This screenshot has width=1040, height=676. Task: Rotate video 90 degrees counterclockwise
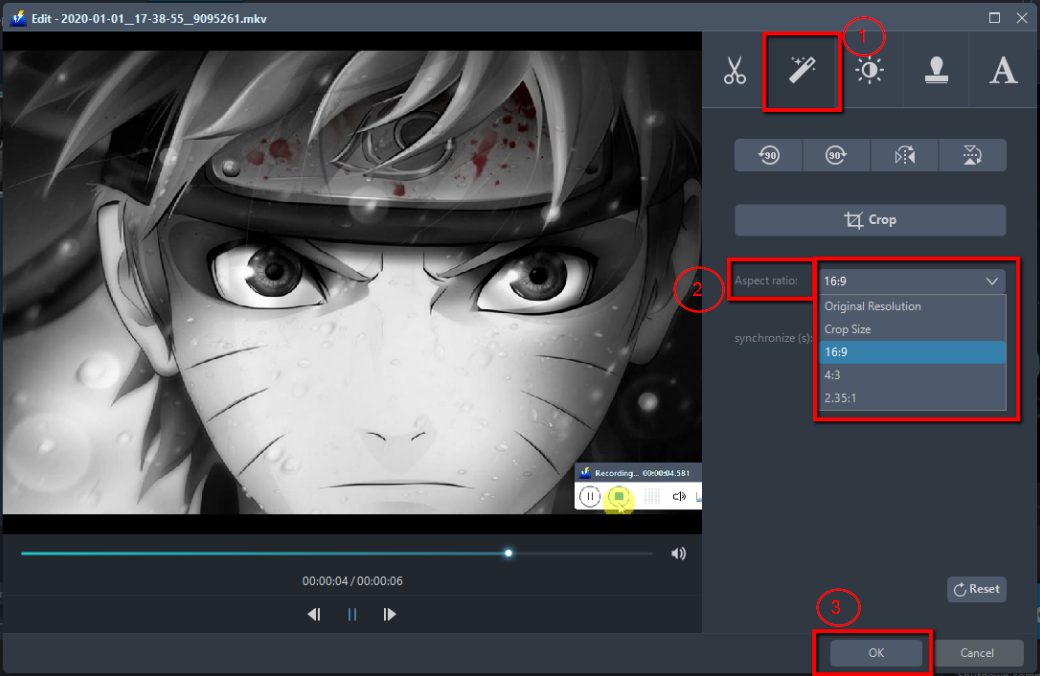(769, 155)
